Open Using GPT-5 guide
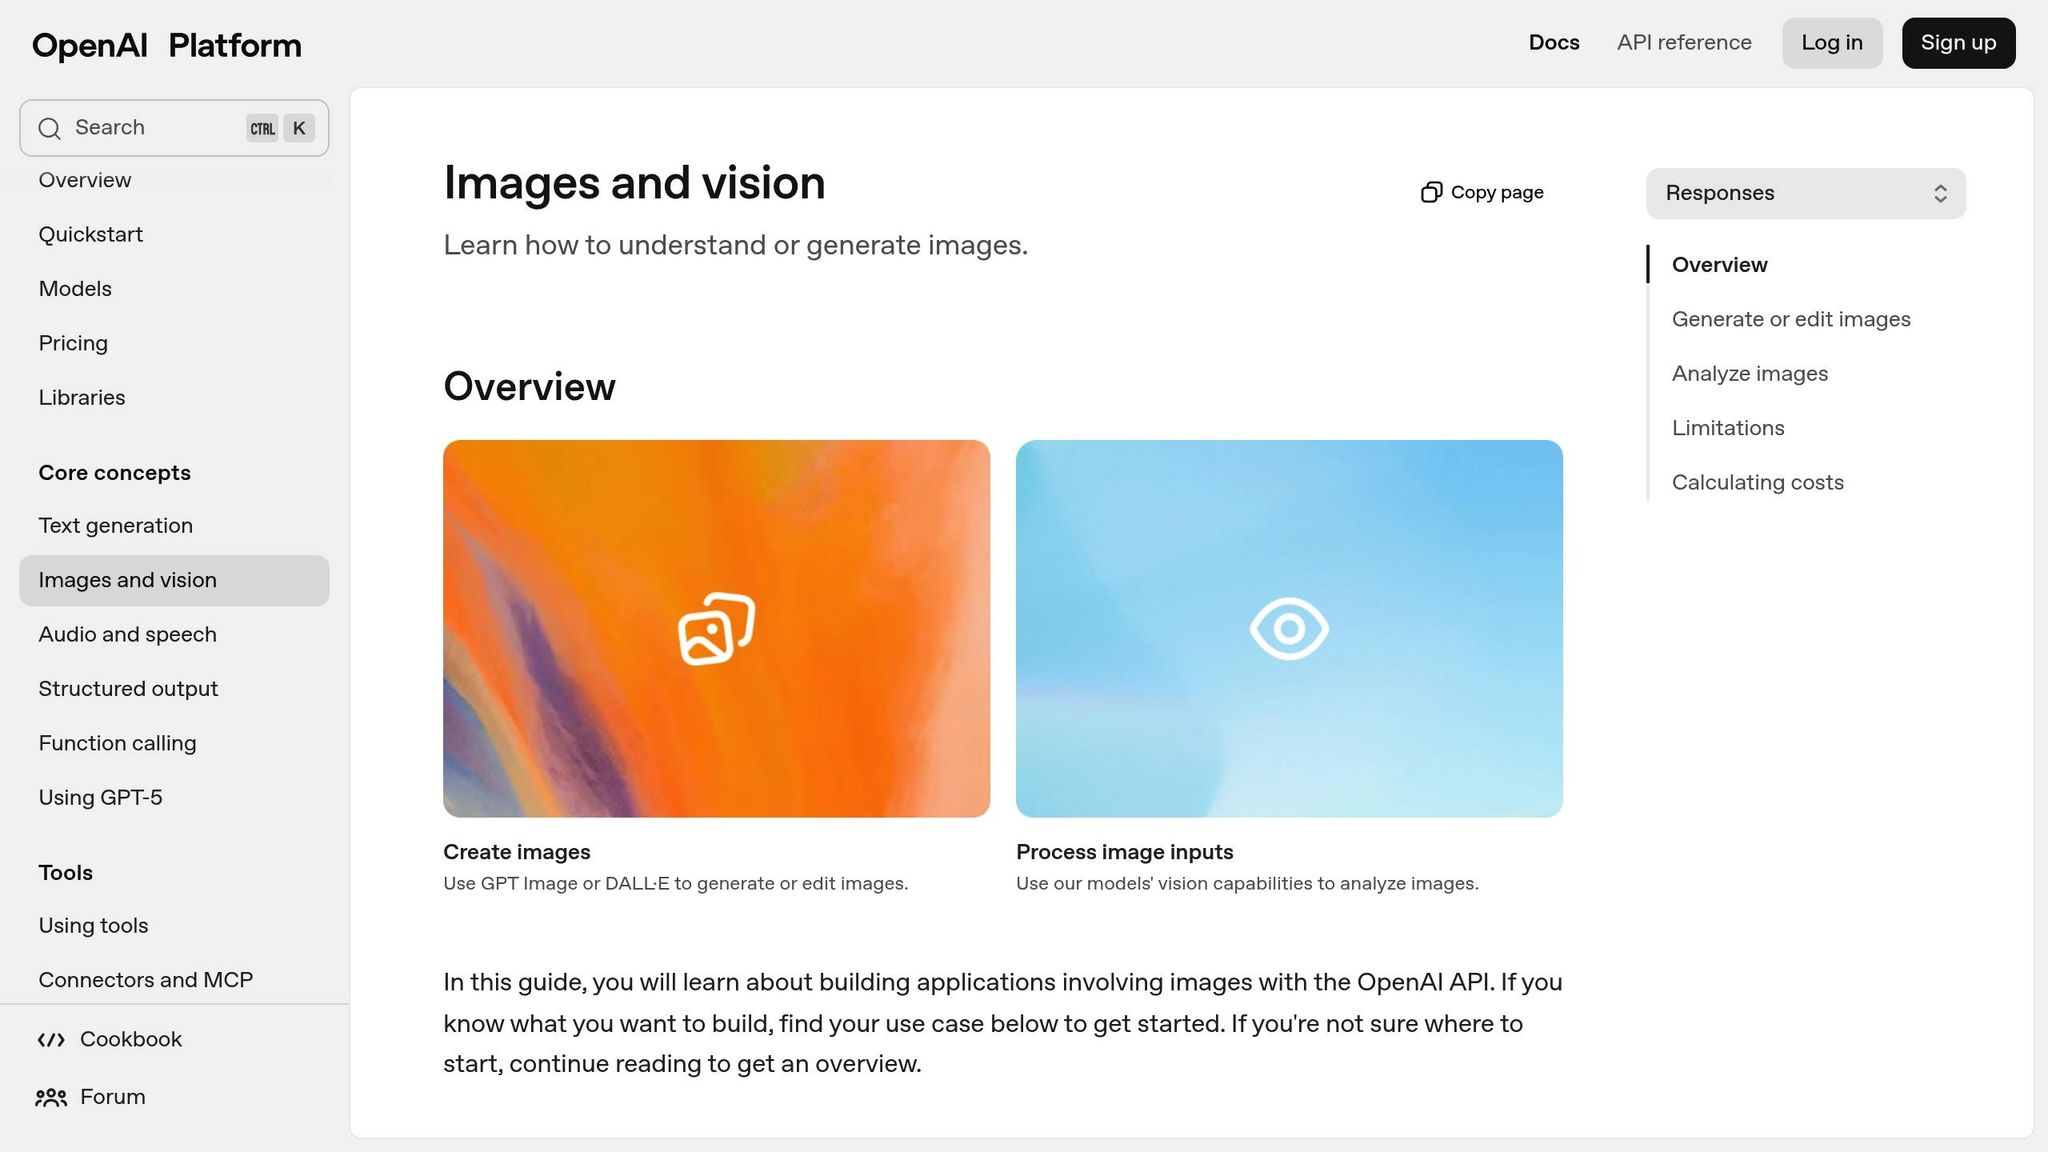Screen dimensions: 2048x1152 point(100,798)
